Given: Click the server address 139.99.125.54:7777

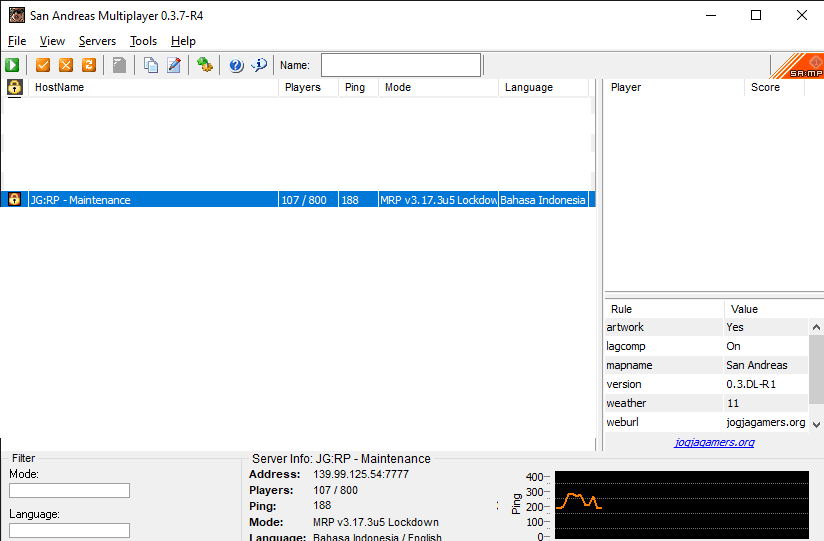Looking at the screenshot, I should pyautogui.click(x=361, y=474).
